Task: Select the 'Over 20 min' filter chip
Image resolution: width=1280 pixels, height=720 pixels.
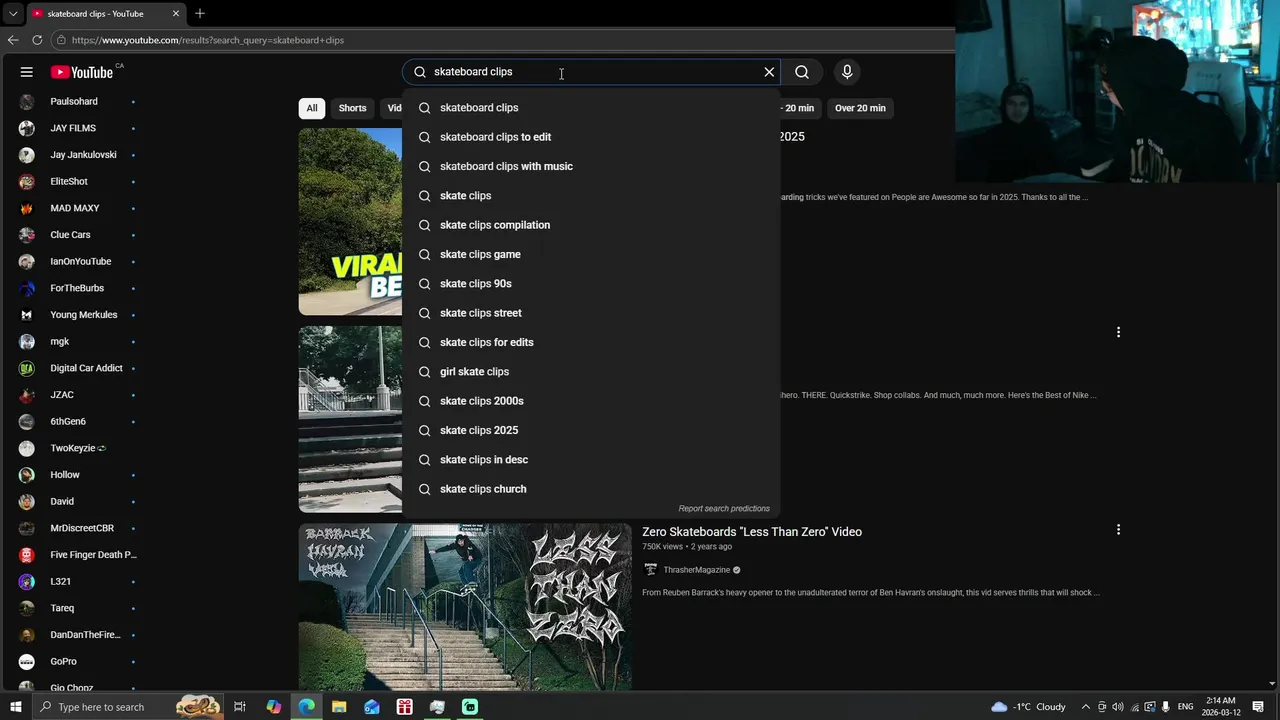Action: 860,108
